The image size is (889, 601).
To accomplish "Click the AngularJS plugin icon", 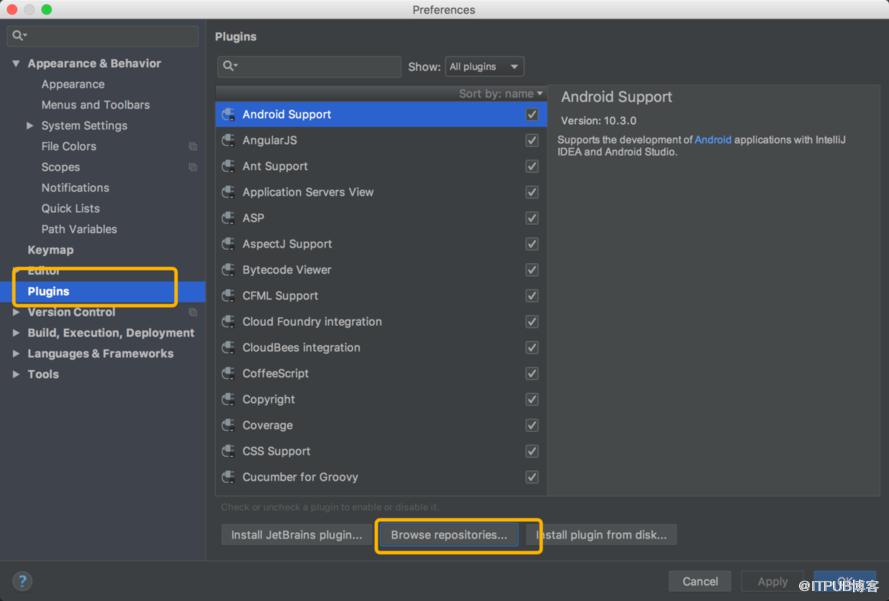I will click(228, 141).
